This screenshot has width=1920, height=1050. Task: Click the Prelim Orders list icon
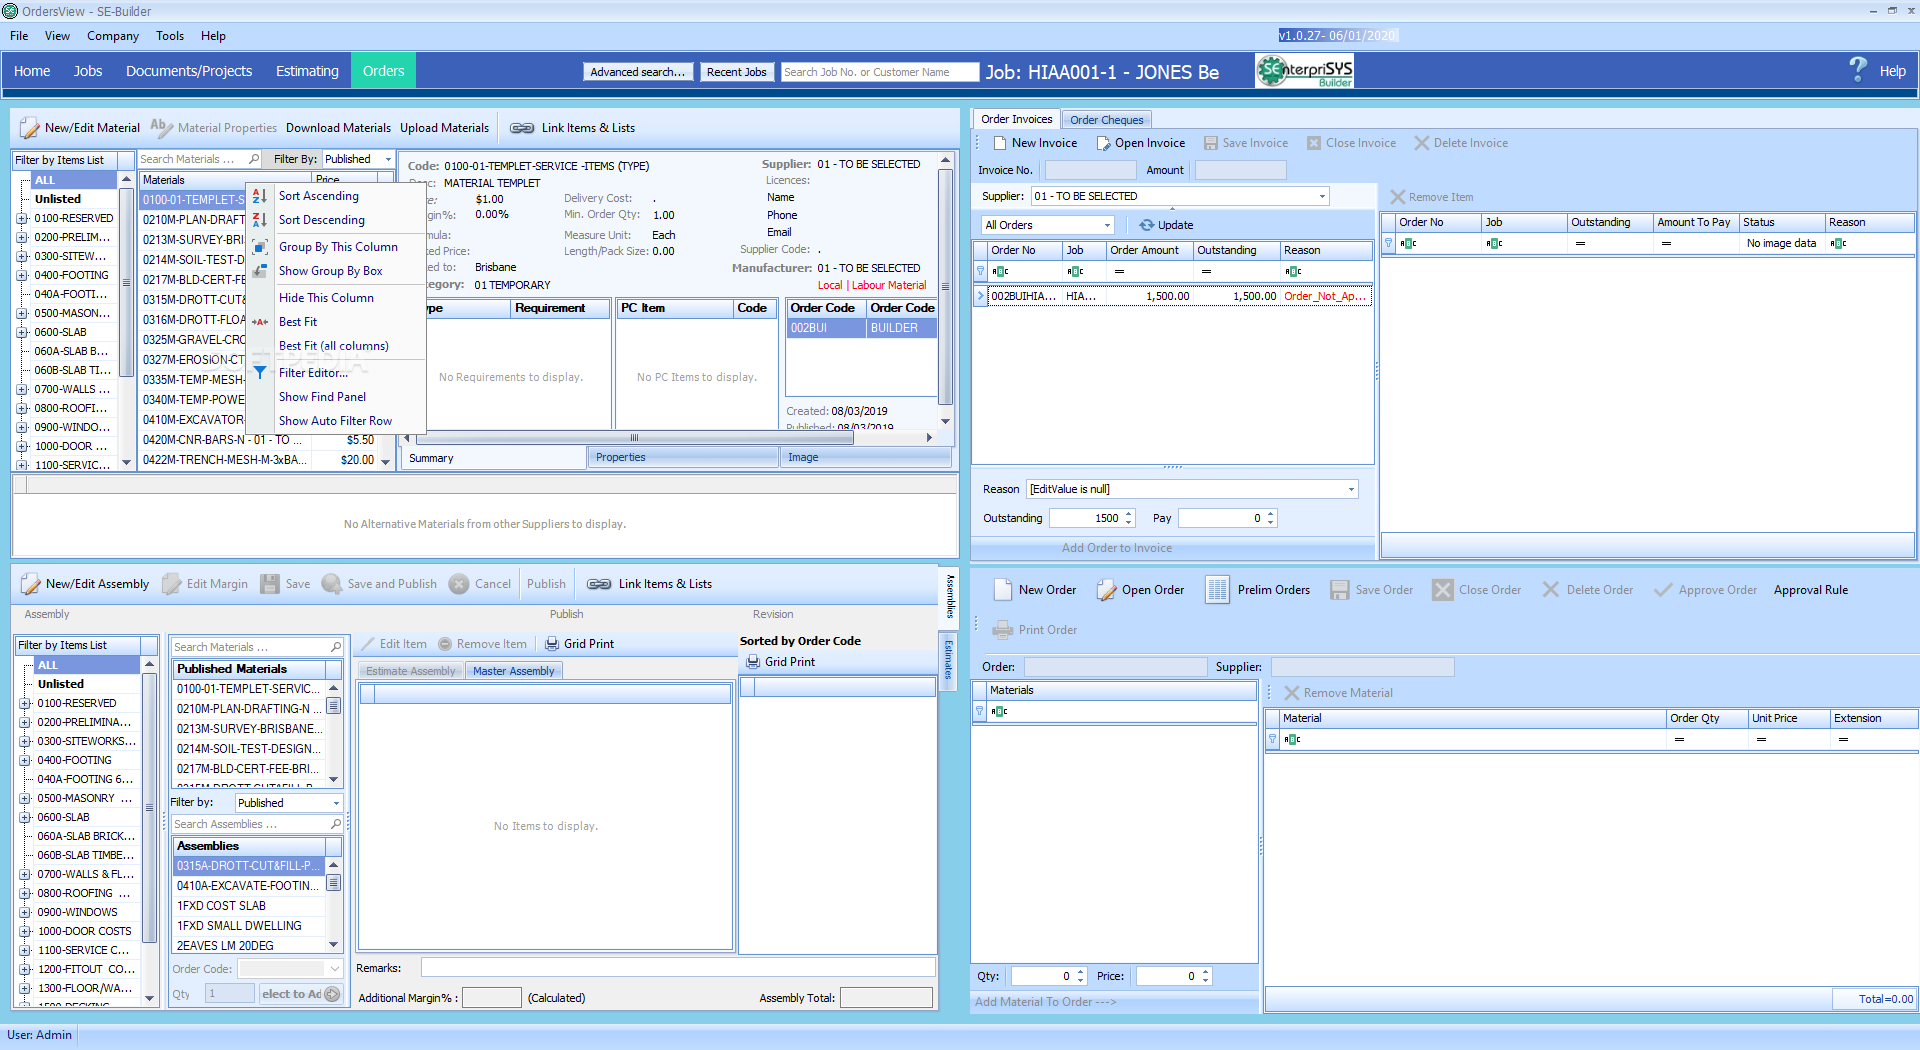click(1217, 590)
